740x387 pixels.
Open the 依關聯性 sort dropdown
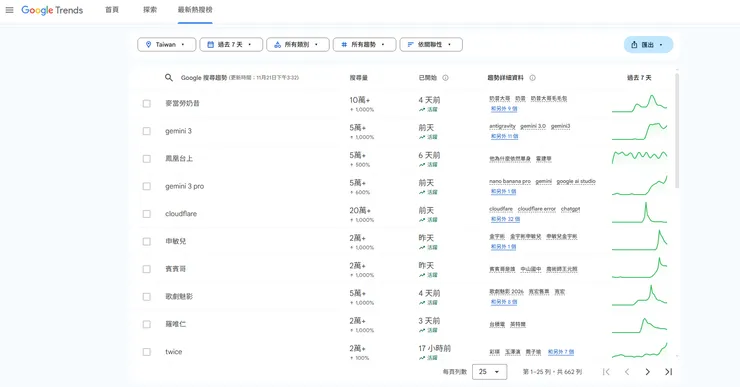(431, 44)
